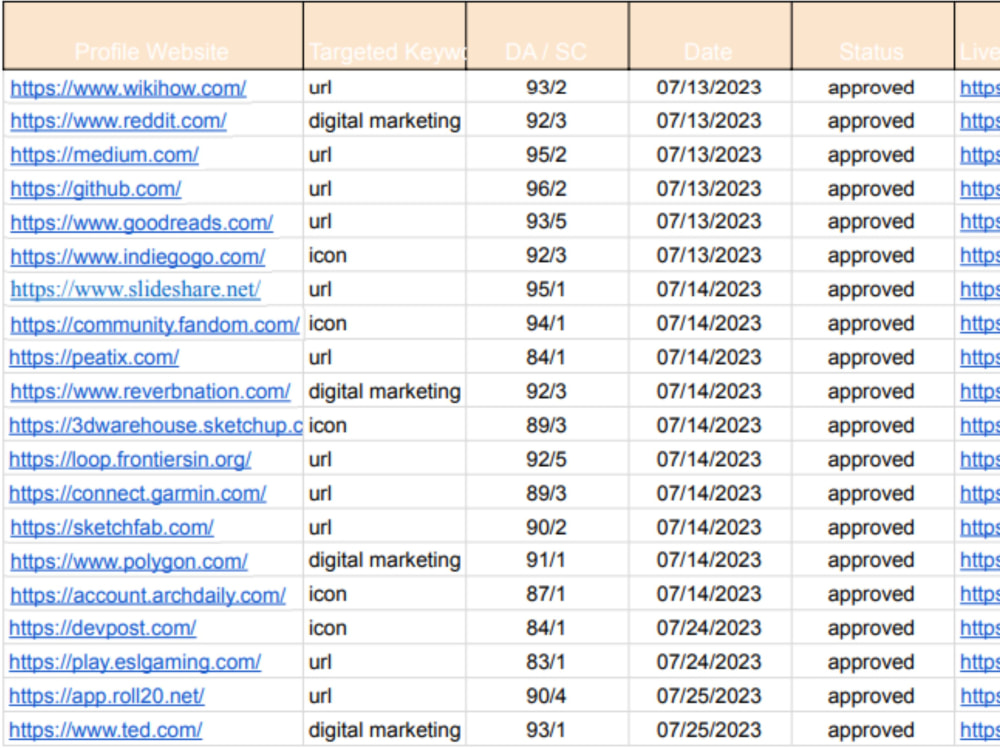Open the reverbnation.com link

coord(151,392)
